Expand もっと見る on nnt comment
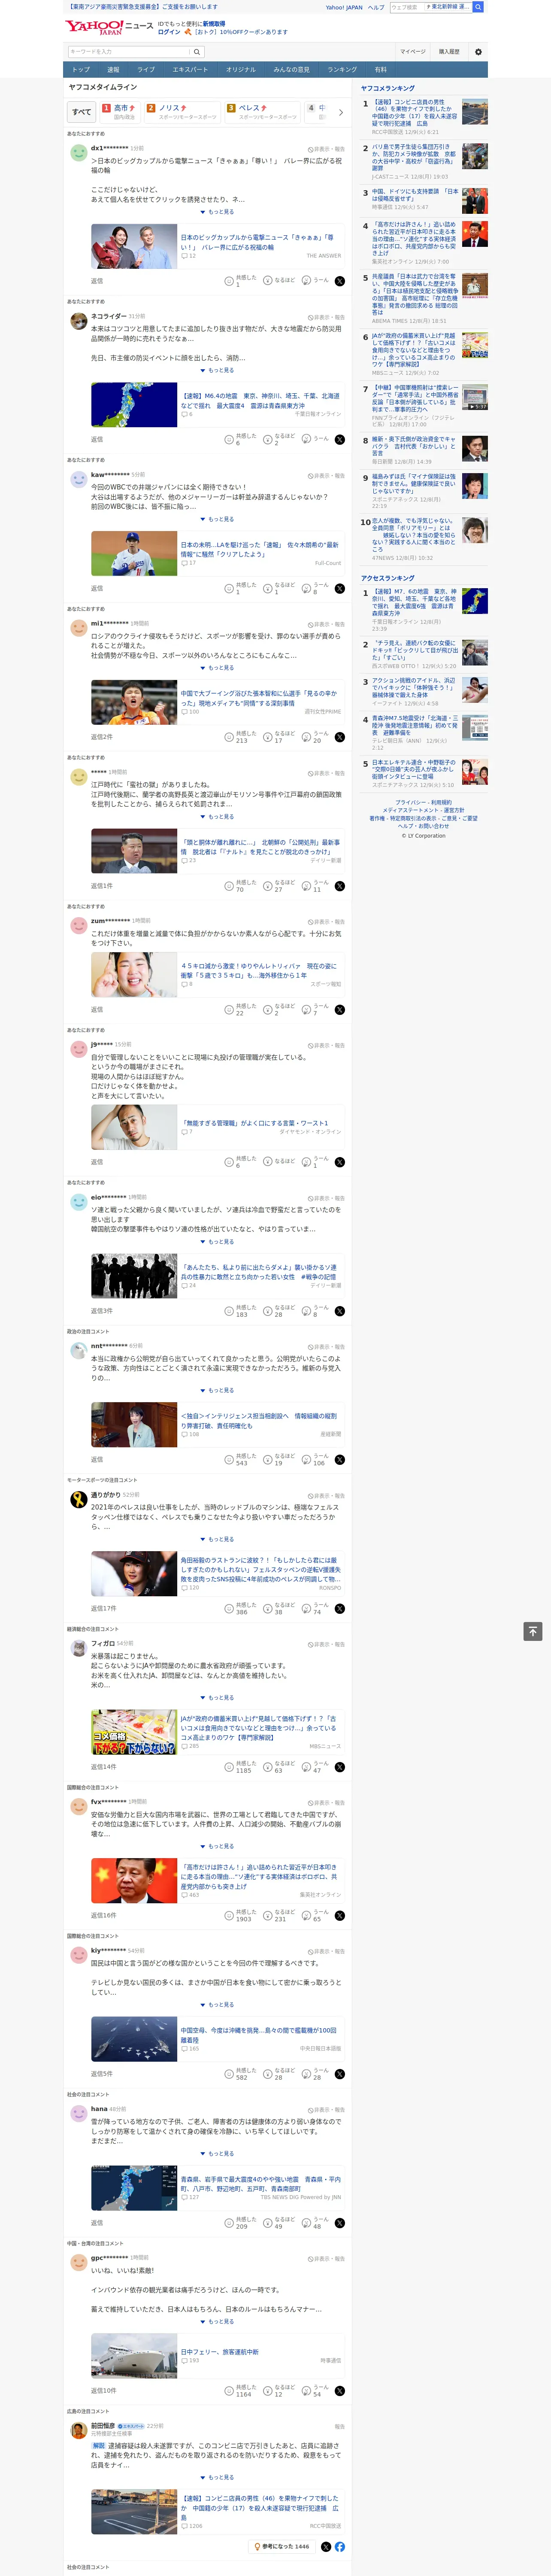 pyautogui.click(x=217, y=1390)
